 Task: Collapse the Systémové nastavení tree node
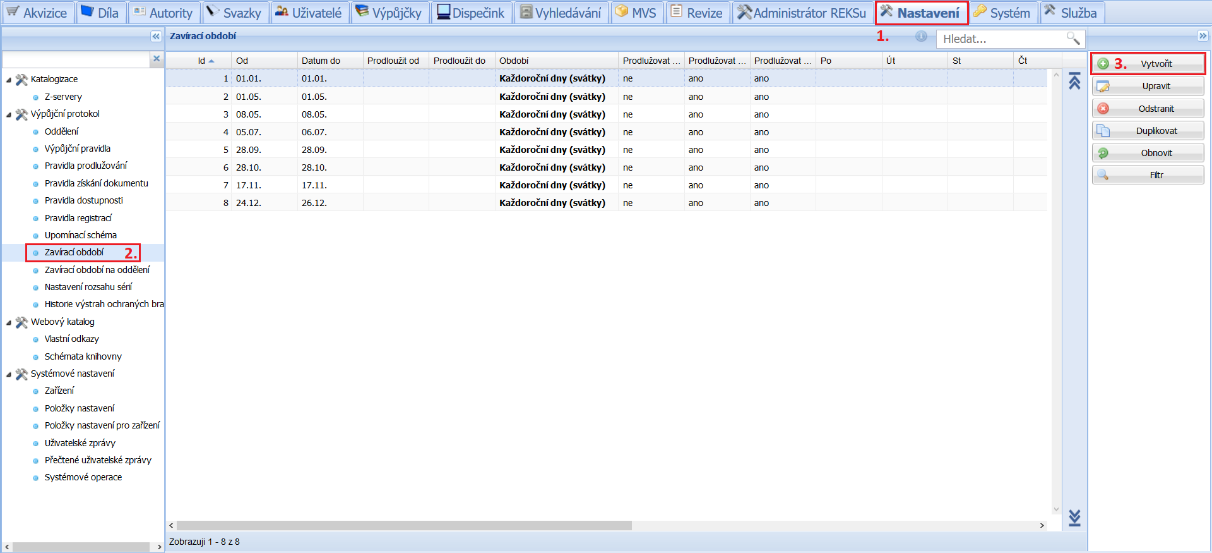coord(9,374)
